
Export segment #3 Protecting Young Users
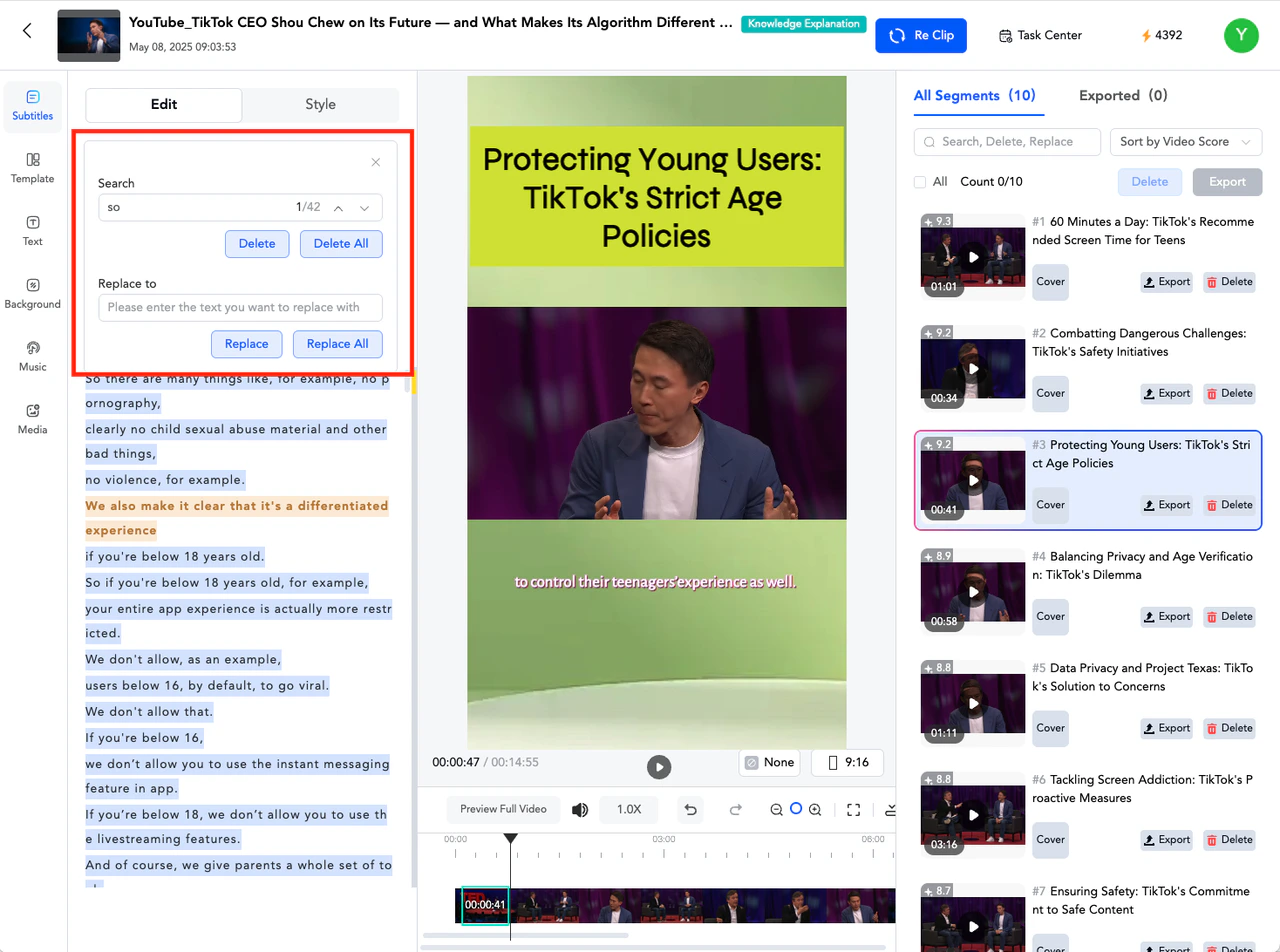click(1167, 505)
